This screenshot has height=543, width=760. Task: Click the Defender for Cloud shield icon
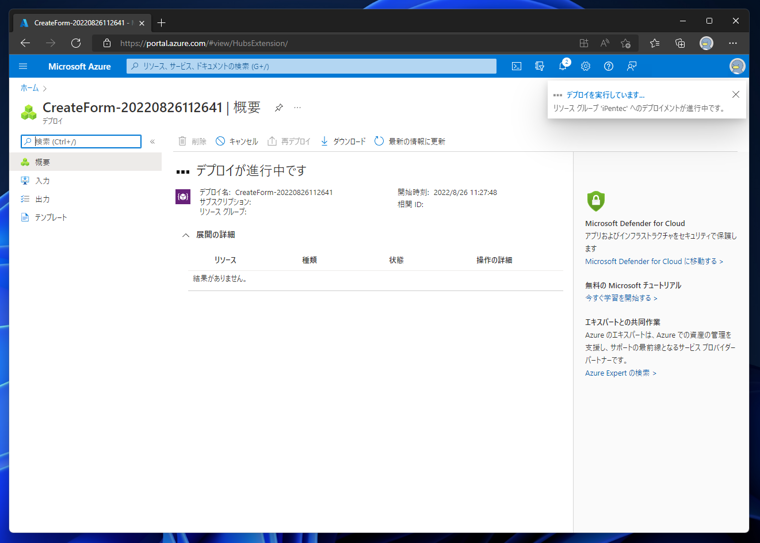pos(596,201)
